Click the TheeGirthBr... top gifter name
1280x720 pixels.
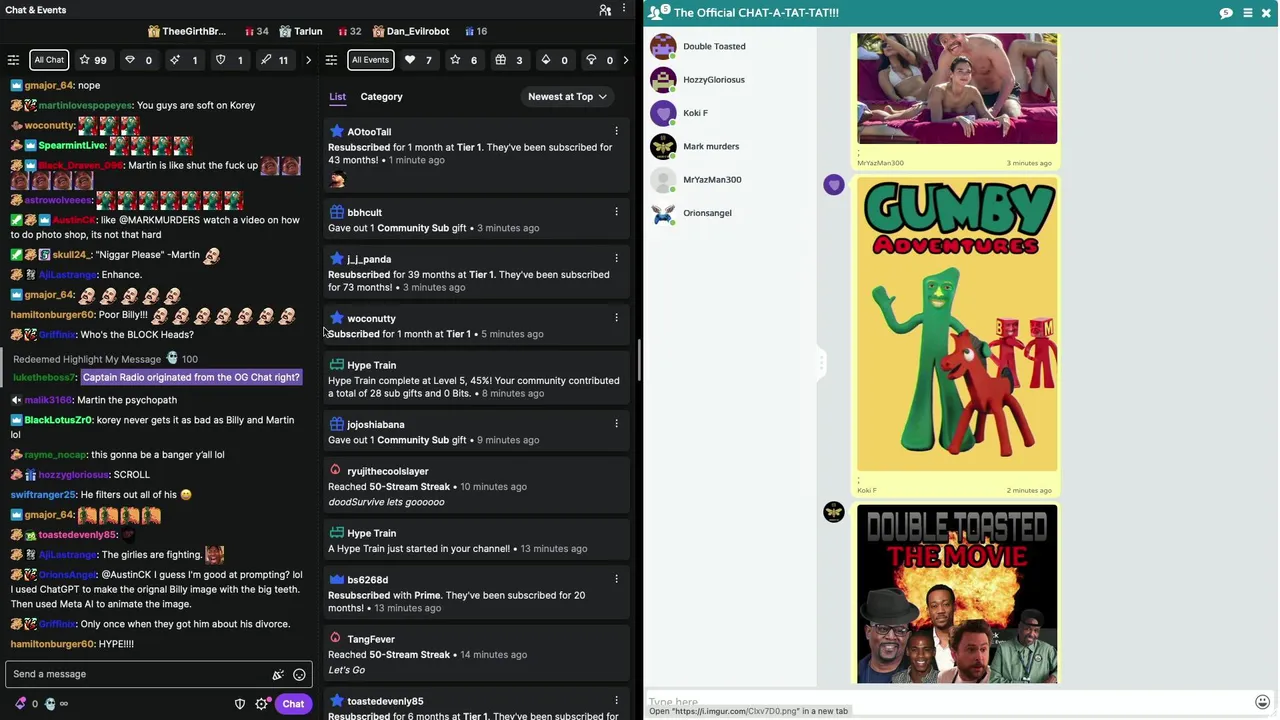point(194,31)
